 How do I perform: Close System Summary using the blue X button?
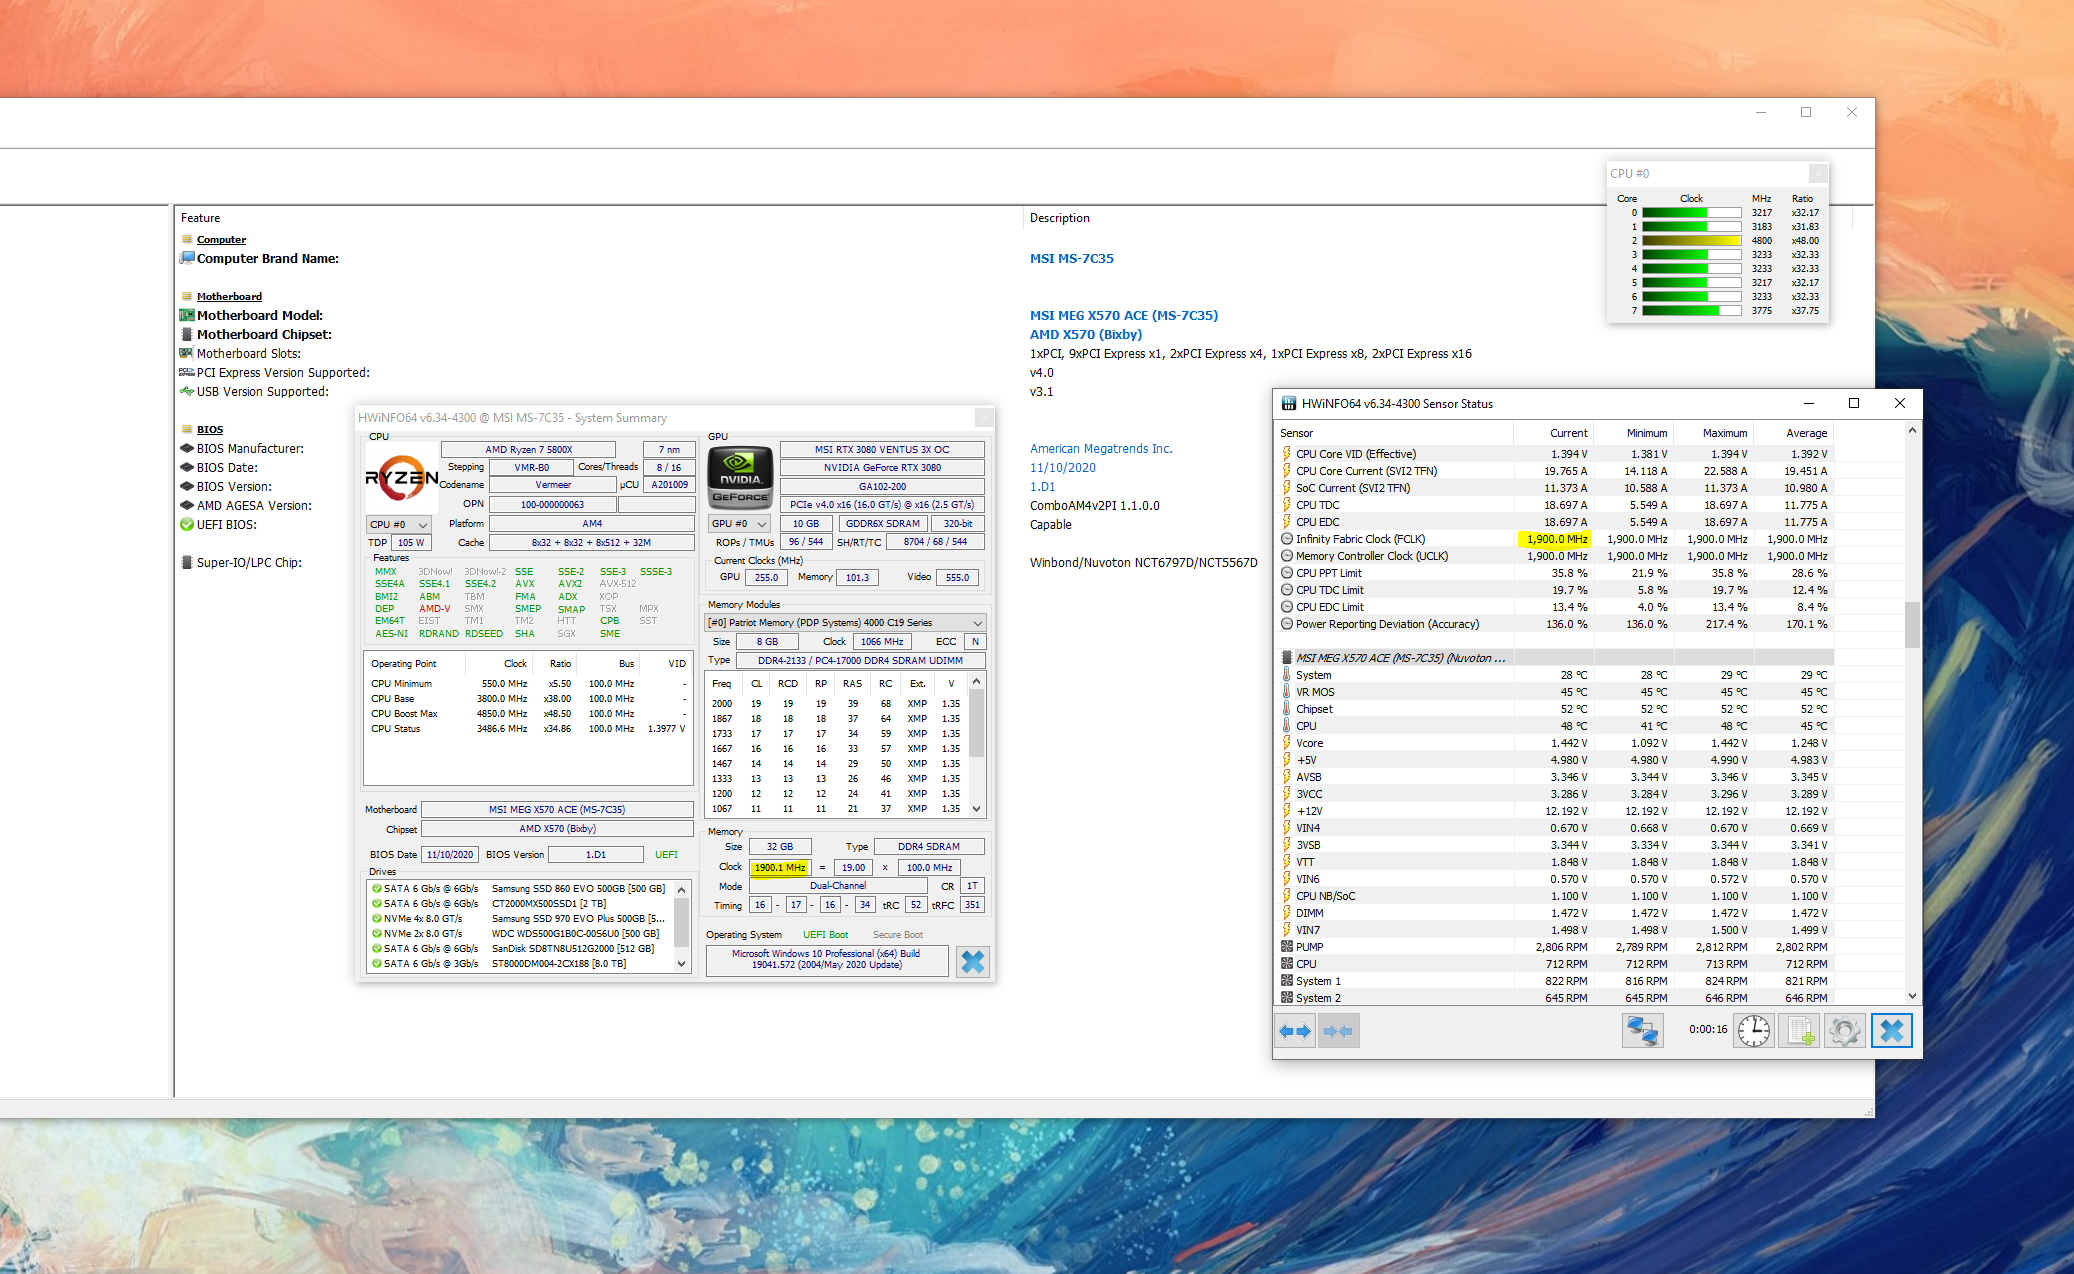(973, 962)
